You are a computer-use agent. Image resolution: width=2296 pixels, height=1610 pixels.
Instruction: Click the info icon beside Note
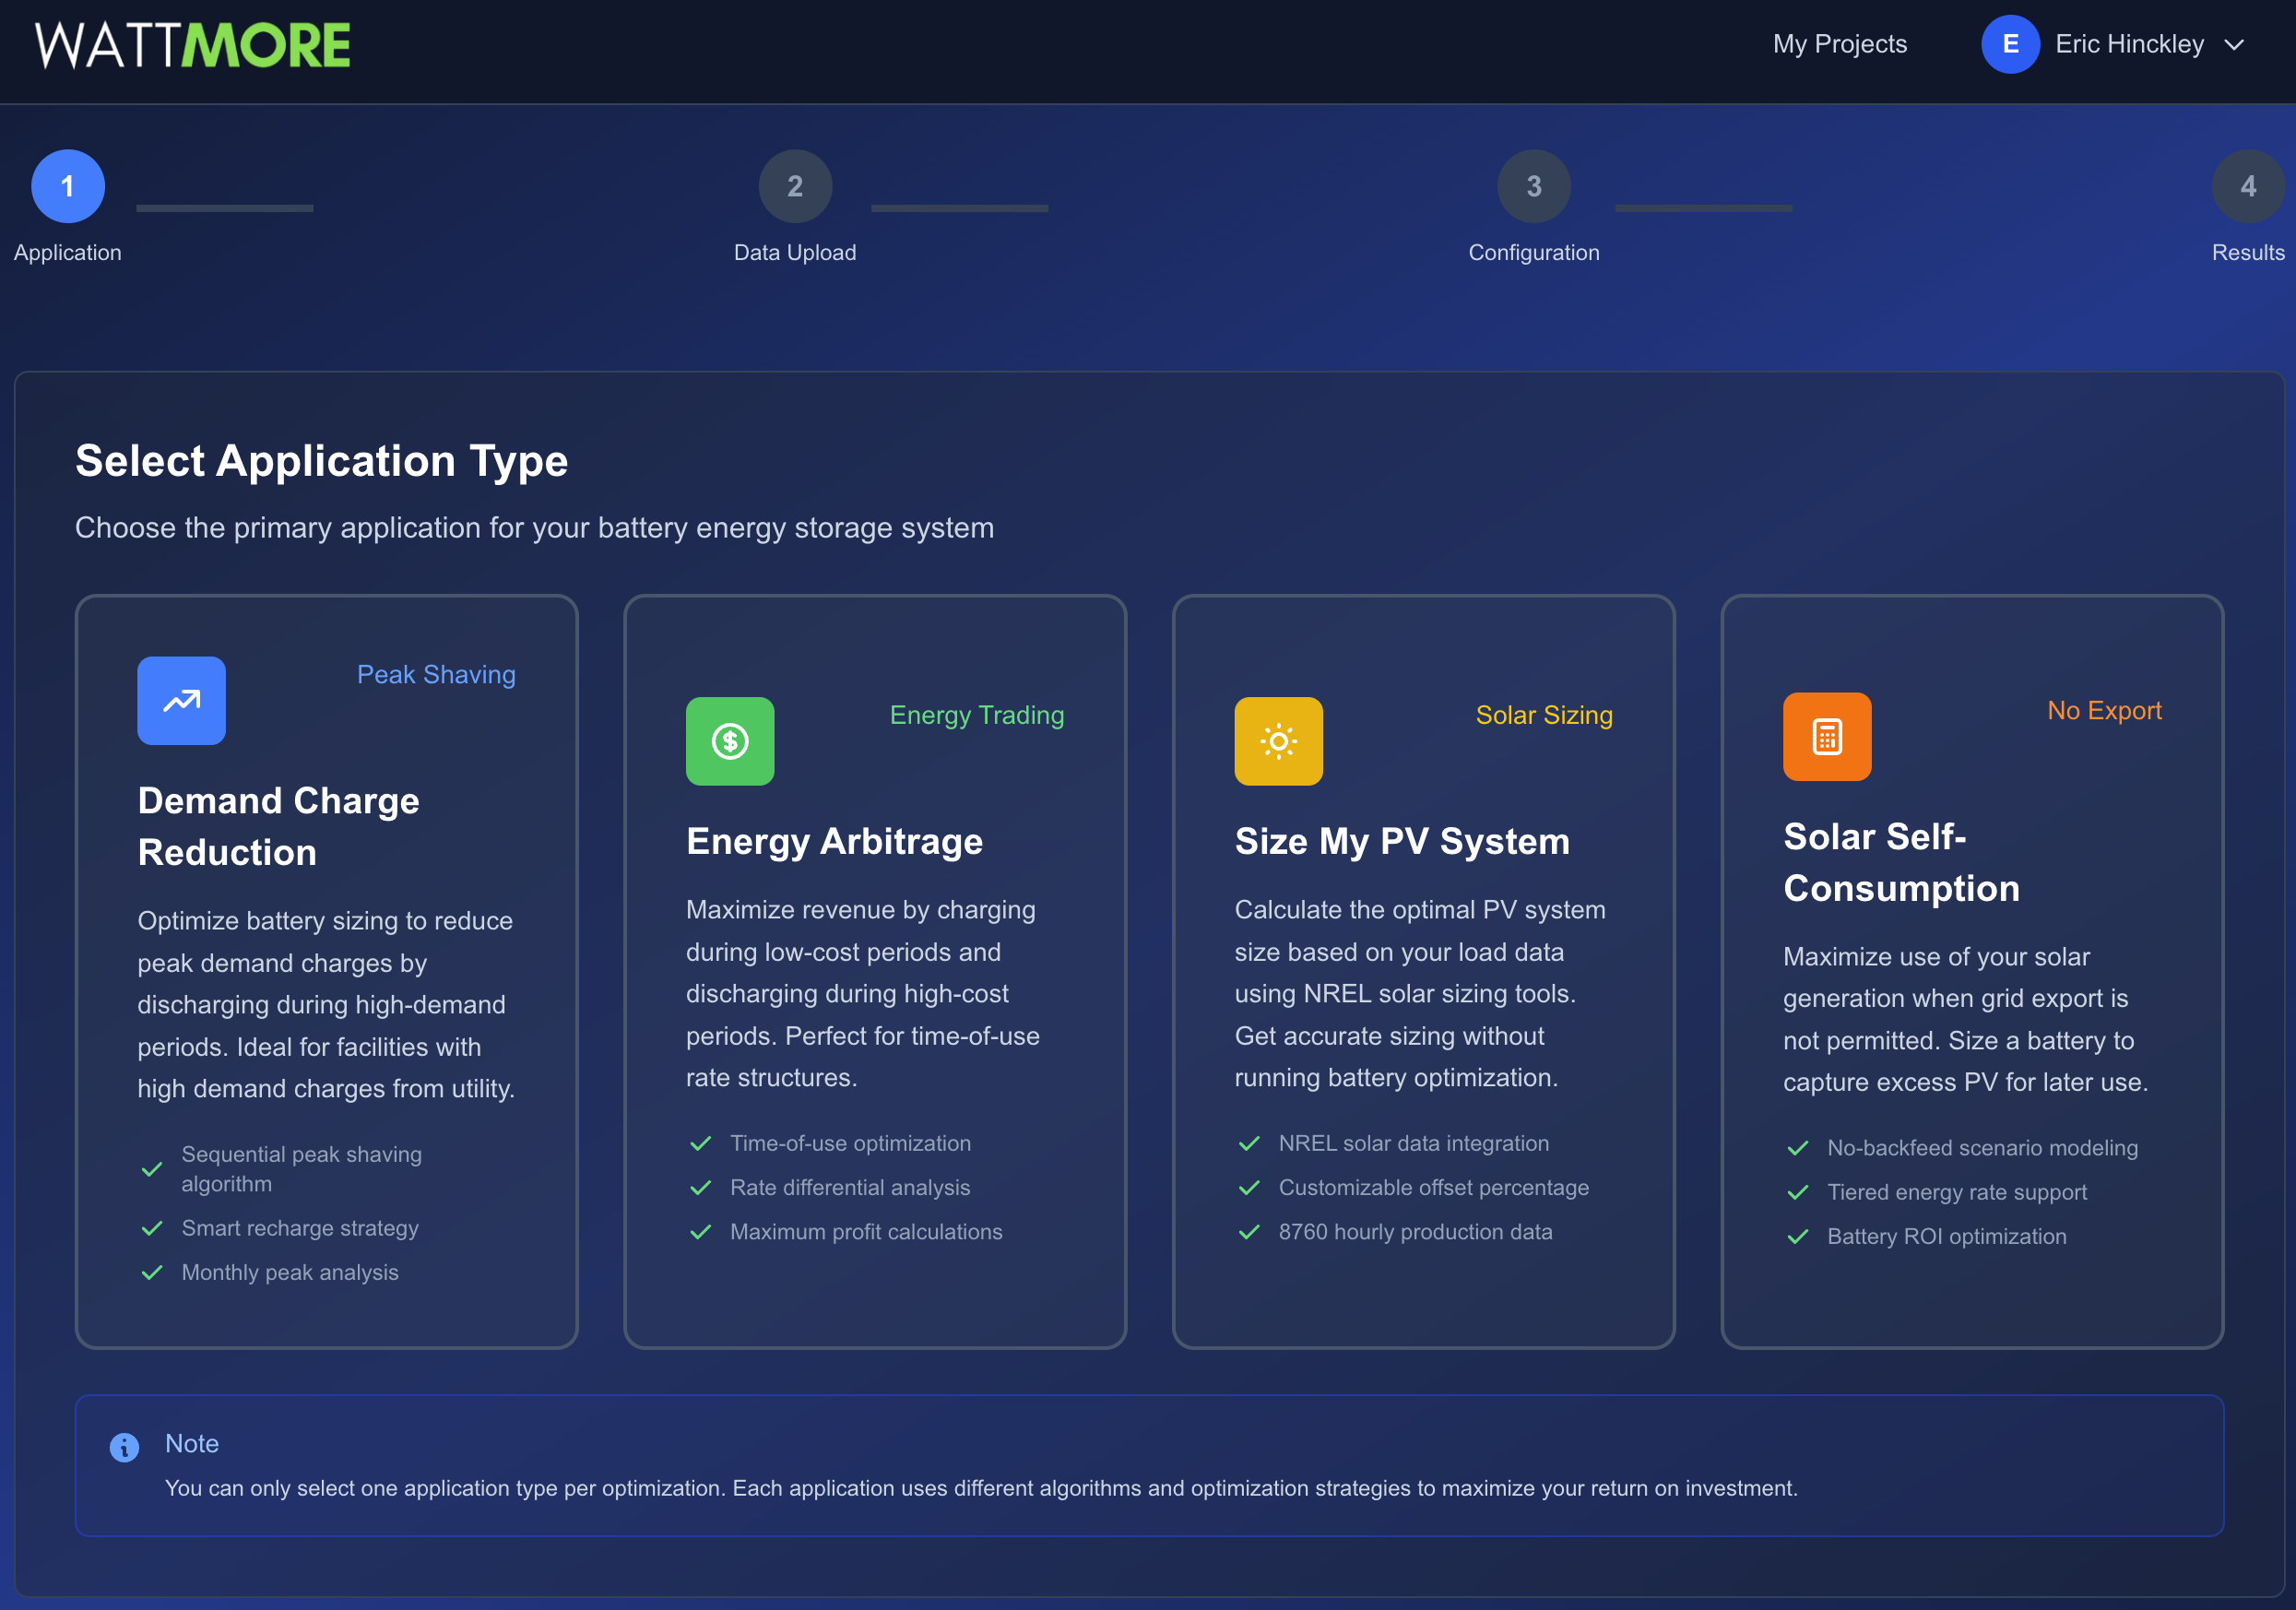pyautogui.click(x=124, y=1447)
